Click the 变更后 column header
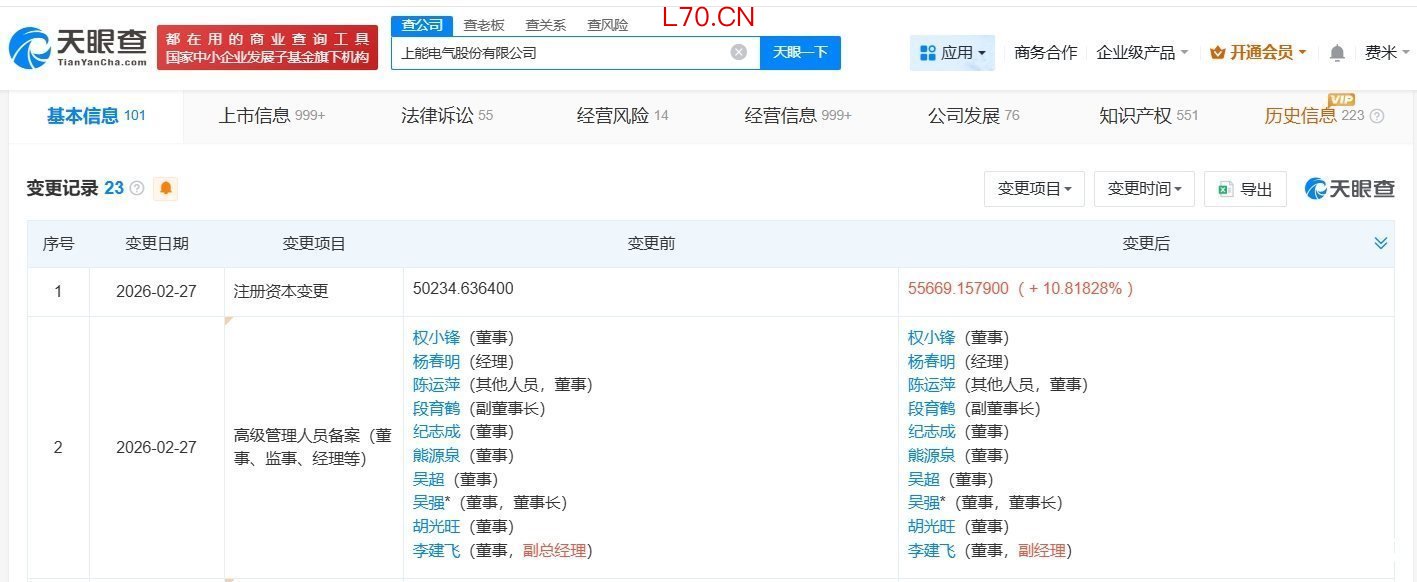This screenshot has height=582, width=1417. pyautogui.click(x=1146, y=243)
